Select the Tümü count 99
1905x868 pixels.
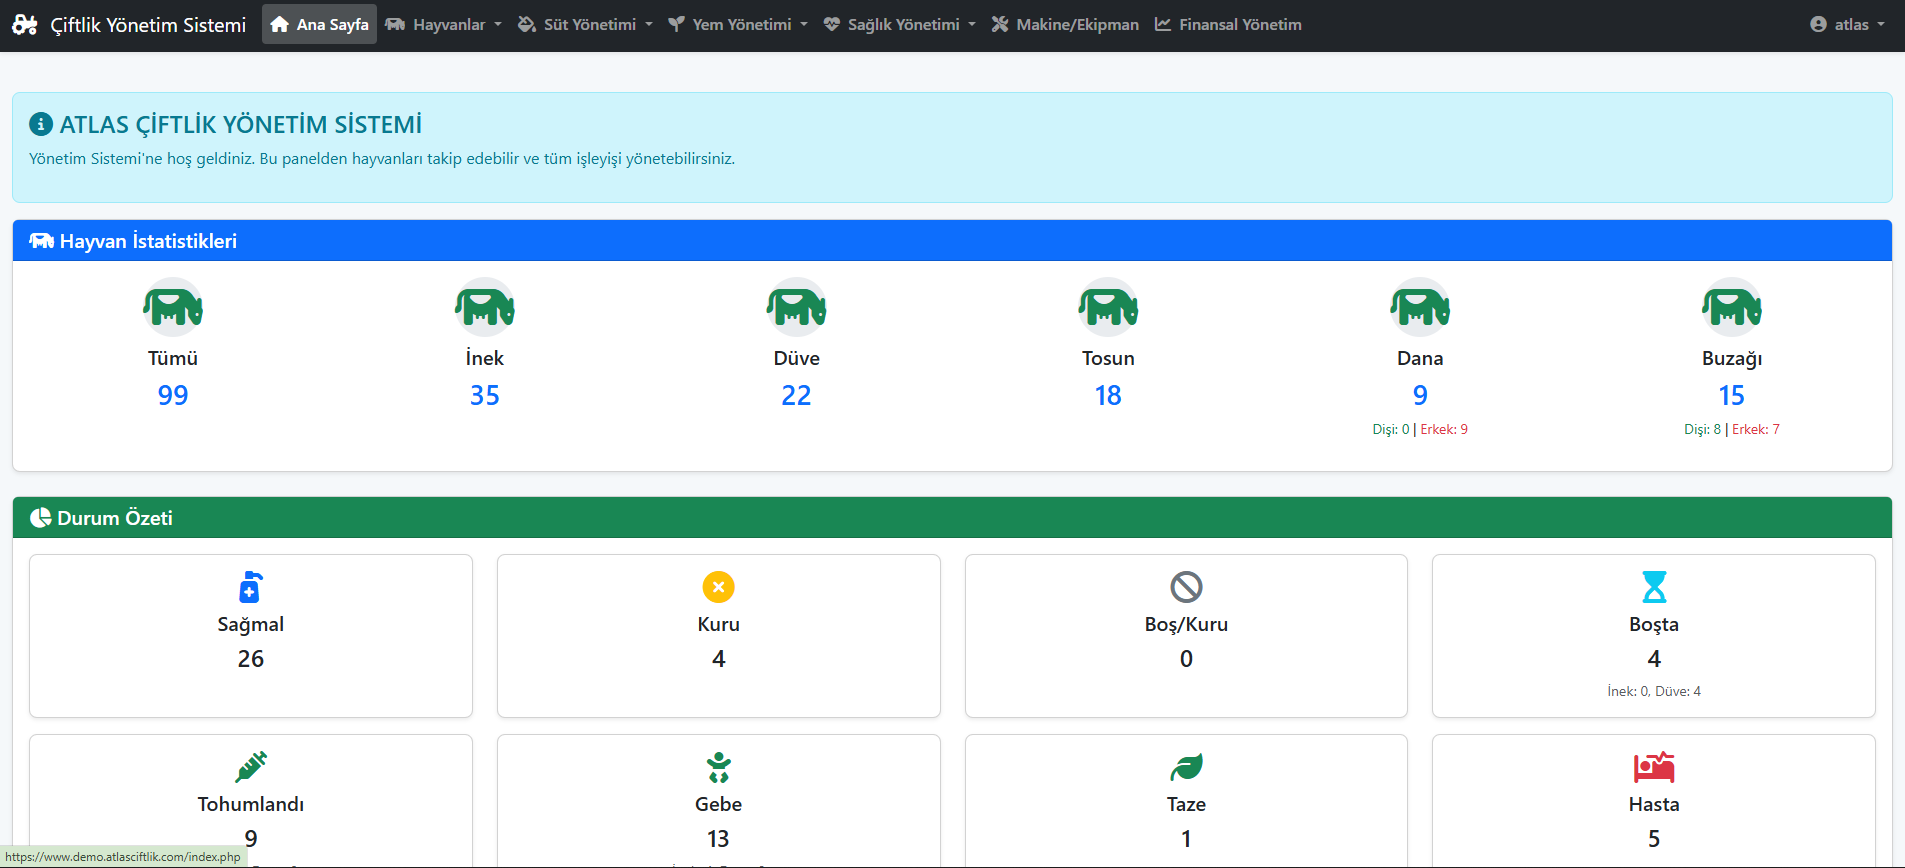pyautogui.click(x=173, y=395)
